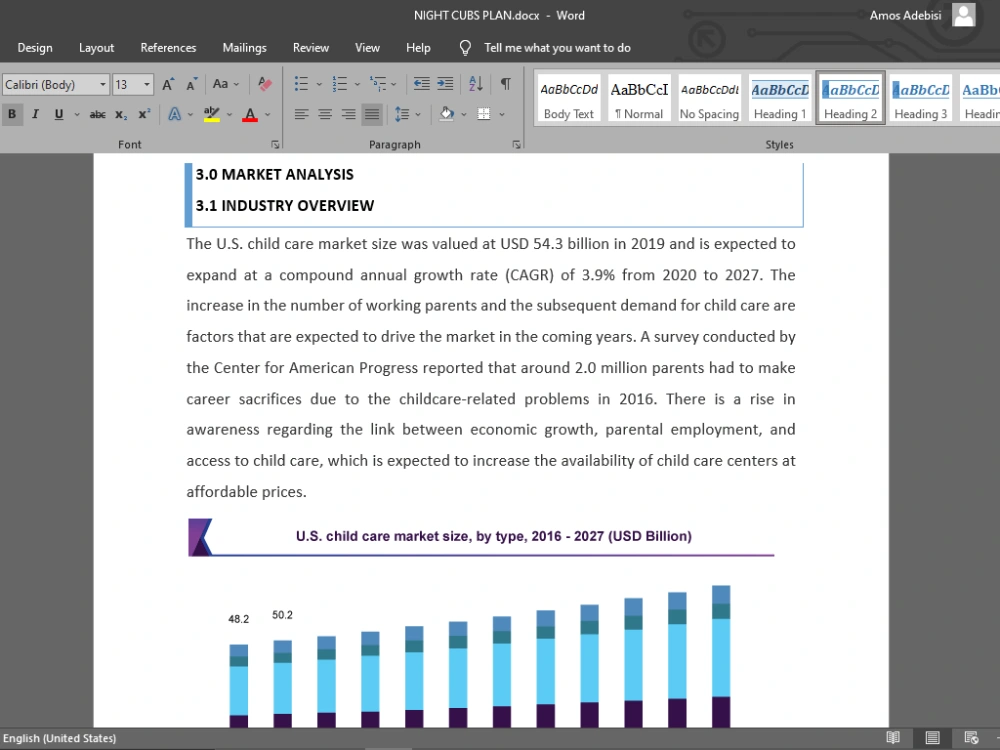The width and height of the screenshot is (1000, 750).
Task: Apply Text Effects and Typography
Action: coord(174,114)
